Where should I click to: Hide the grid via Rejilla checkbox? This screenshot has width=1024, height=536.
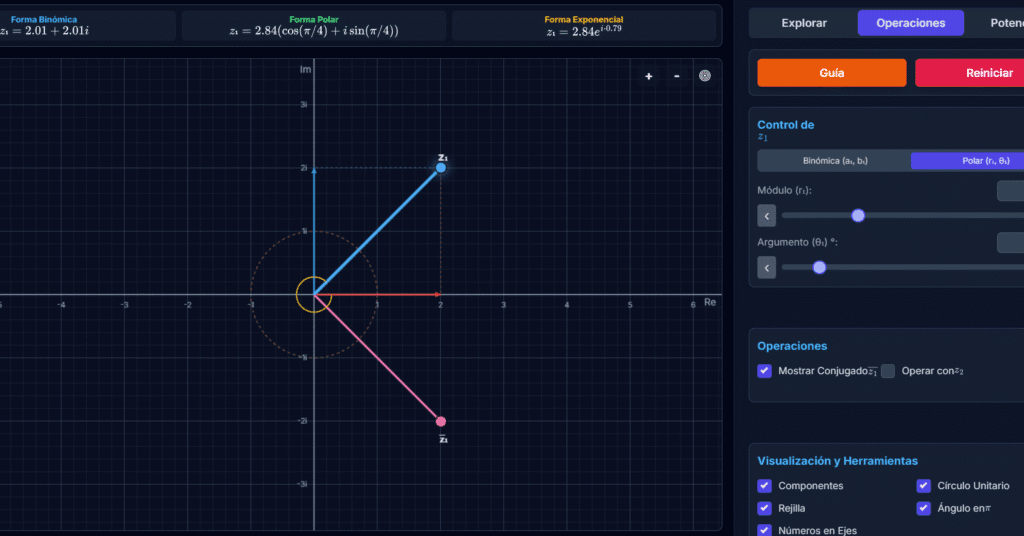pyautogui.click(x=765, y=508)
